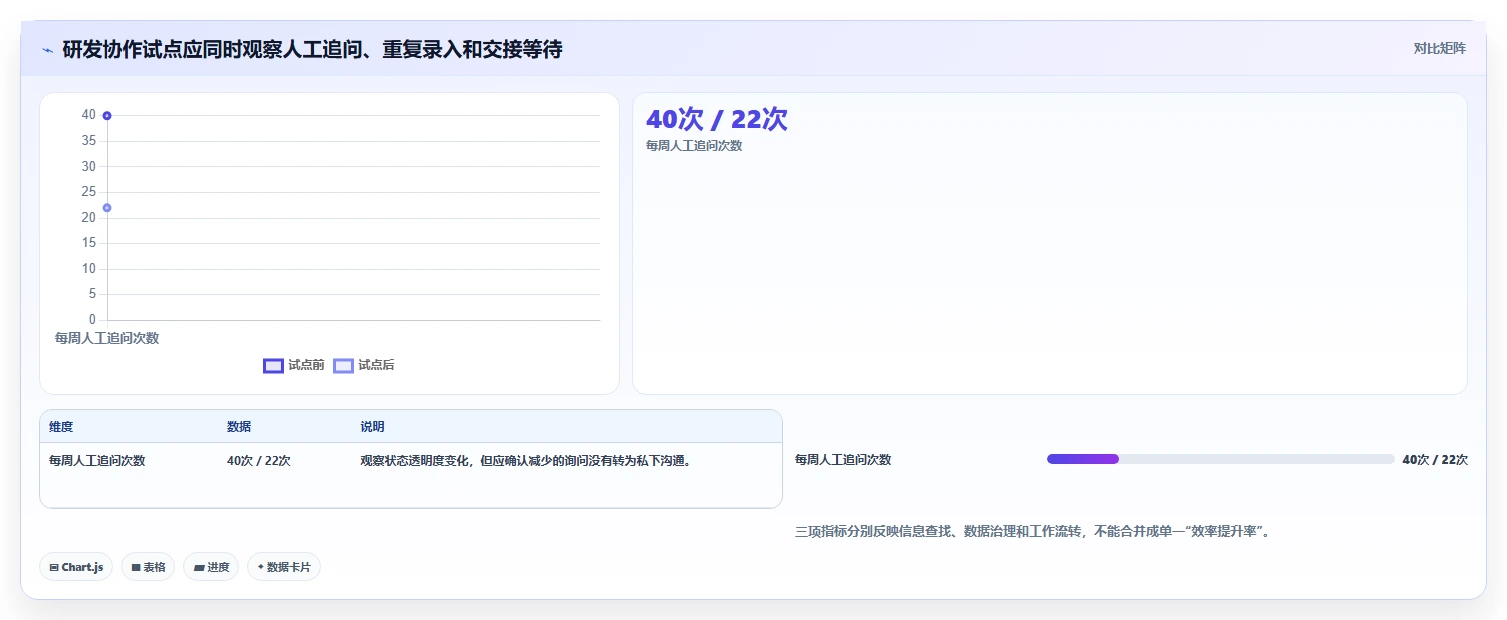Select the 进度 tag chip
Viewport: 1507px width, 620px height.
pyautogui.click(x=211, y=567)
